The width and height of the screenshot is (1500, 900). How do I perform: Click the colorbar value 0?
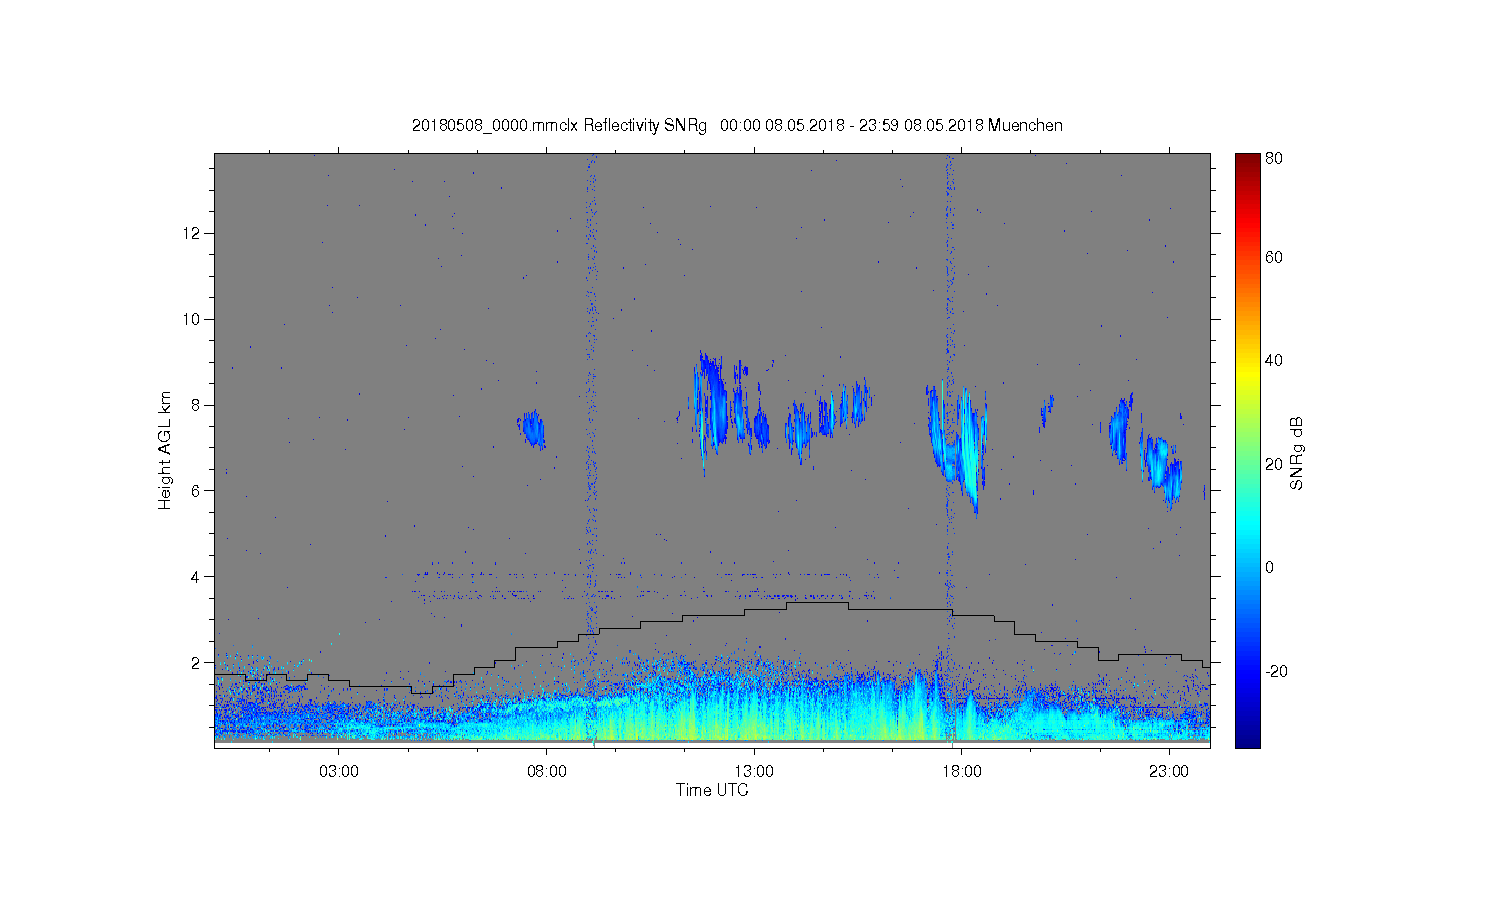(x=1270, y=567)
